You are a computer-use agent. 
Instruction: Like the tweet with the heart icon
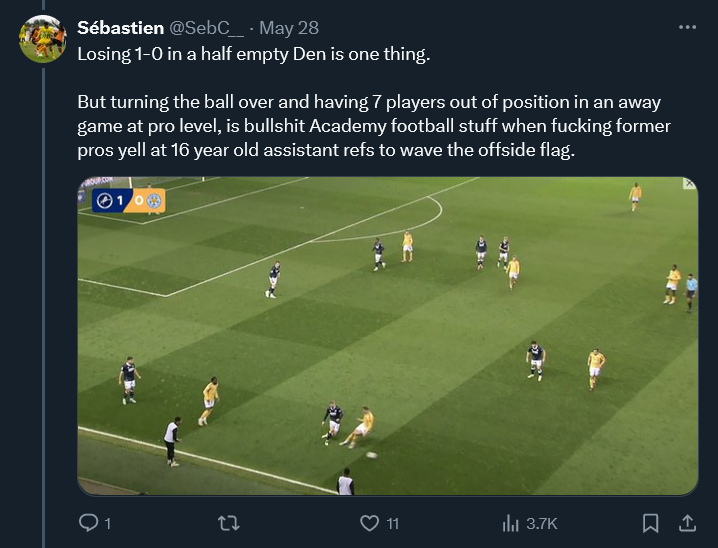370,523
